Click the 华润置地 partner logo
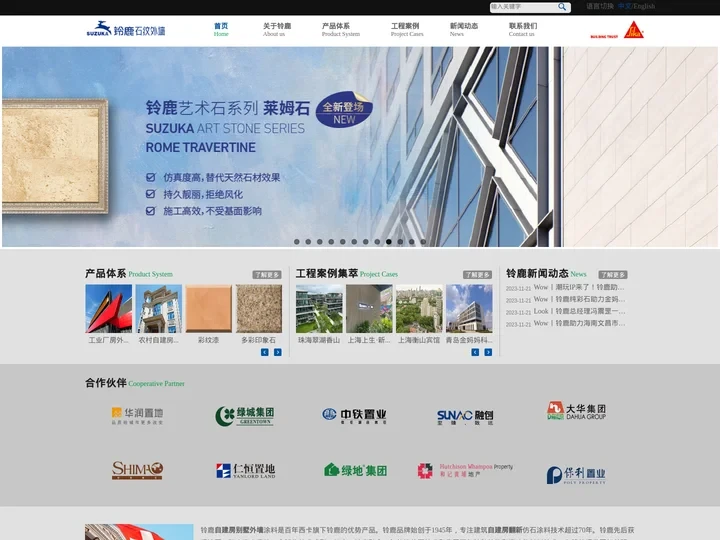720x540 pixels. point(137,416)
